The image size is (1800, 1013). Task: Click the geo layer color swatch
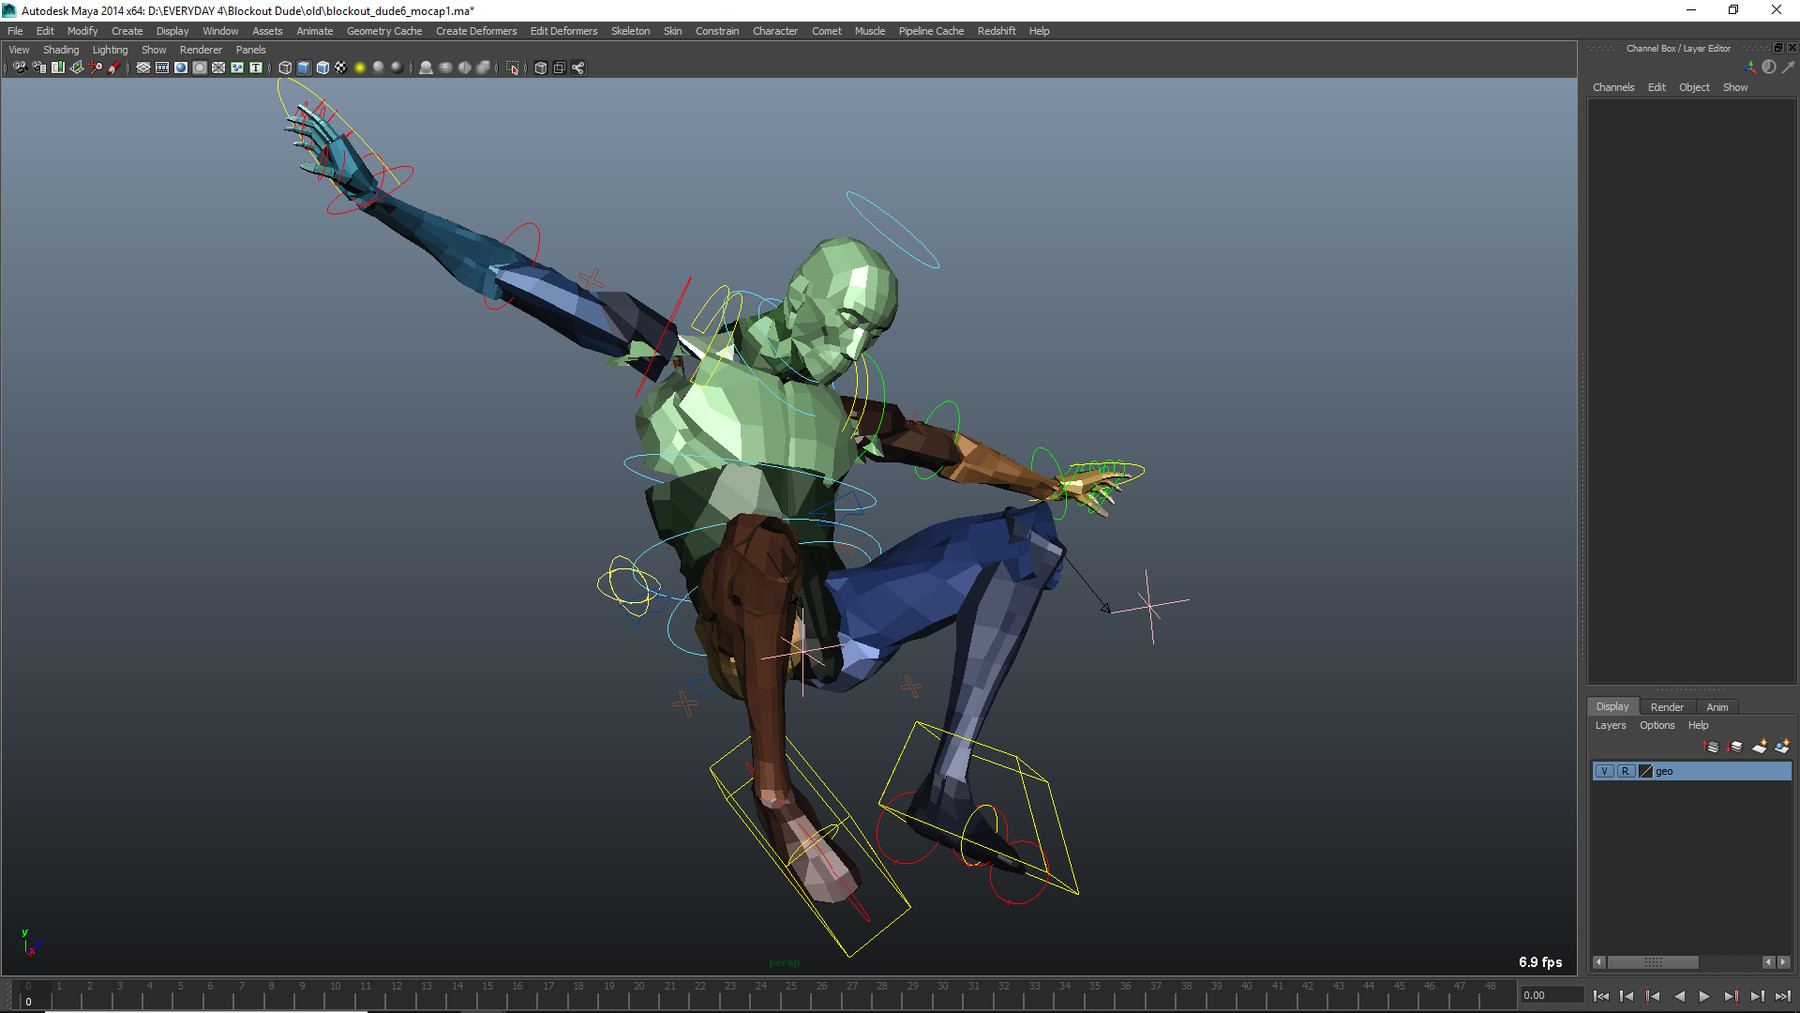pos(1646,771)
